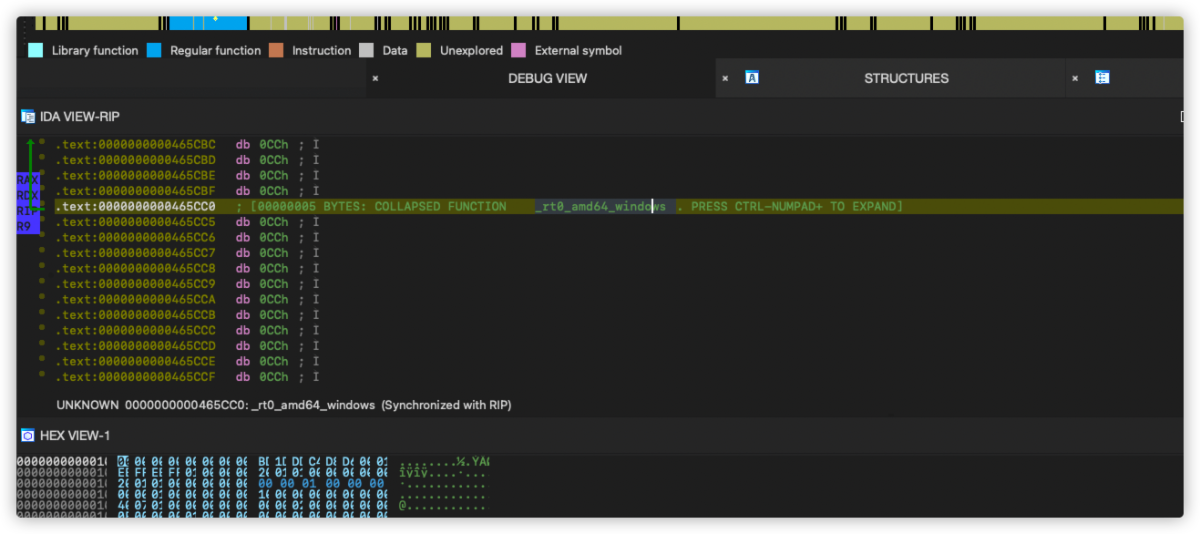Click _rt0_amd64_windows function name in listing

tap(601, 206)
